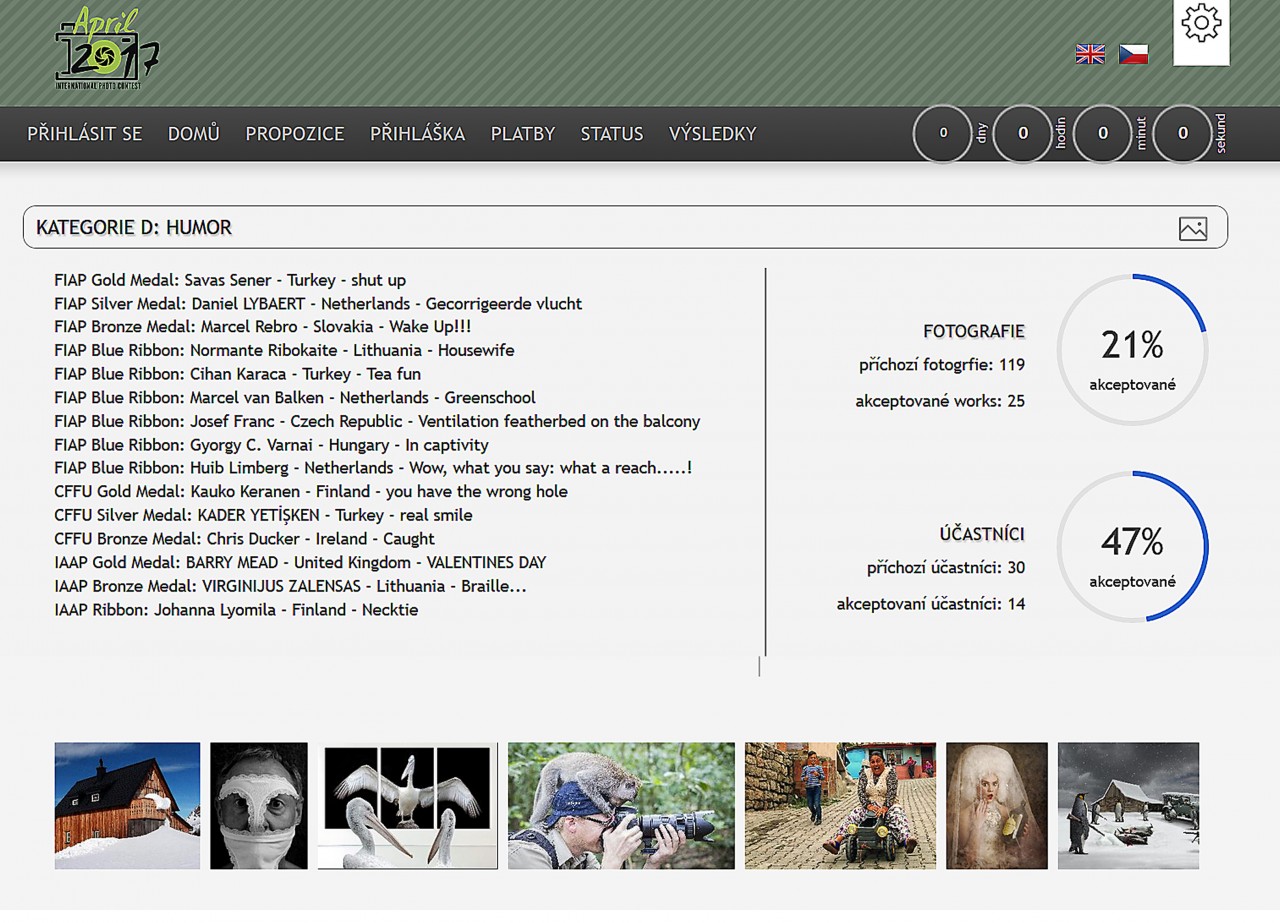
Task: Select Huib Limberg Wow what you say entry
Action: point(373,468)
